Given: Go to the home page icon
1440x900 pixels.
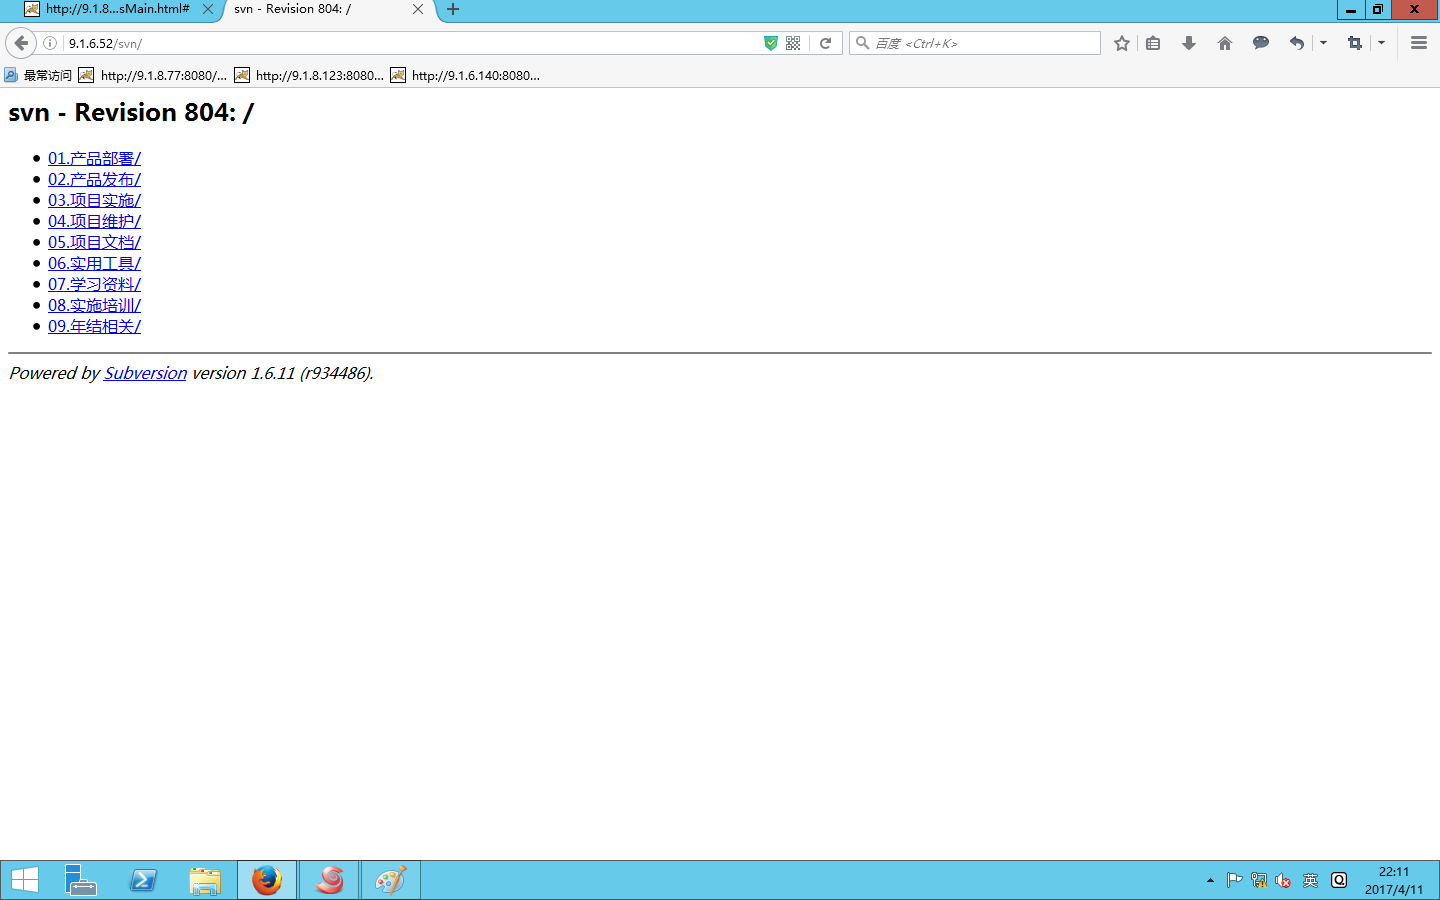Looking at the screenshot, I should pyautogui.click(x=1225, y=43).
